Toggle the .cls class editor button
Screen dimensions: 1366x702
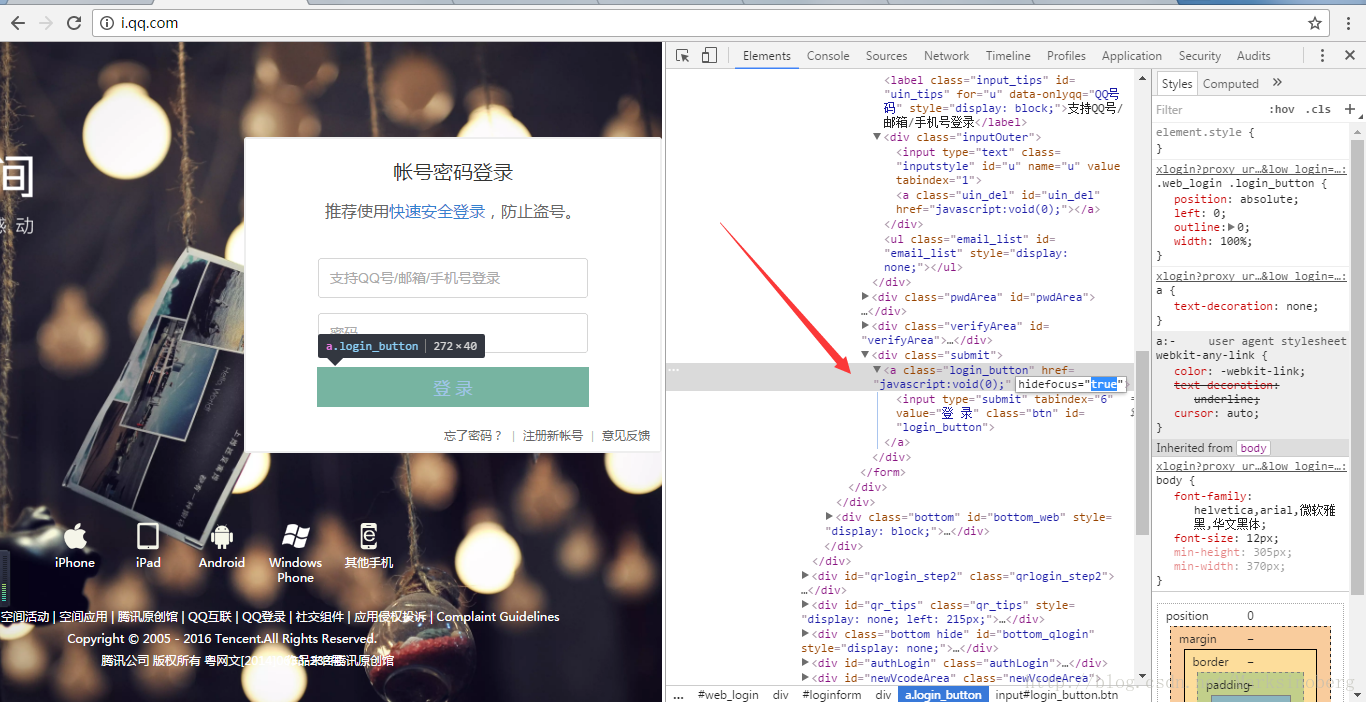1319,110
